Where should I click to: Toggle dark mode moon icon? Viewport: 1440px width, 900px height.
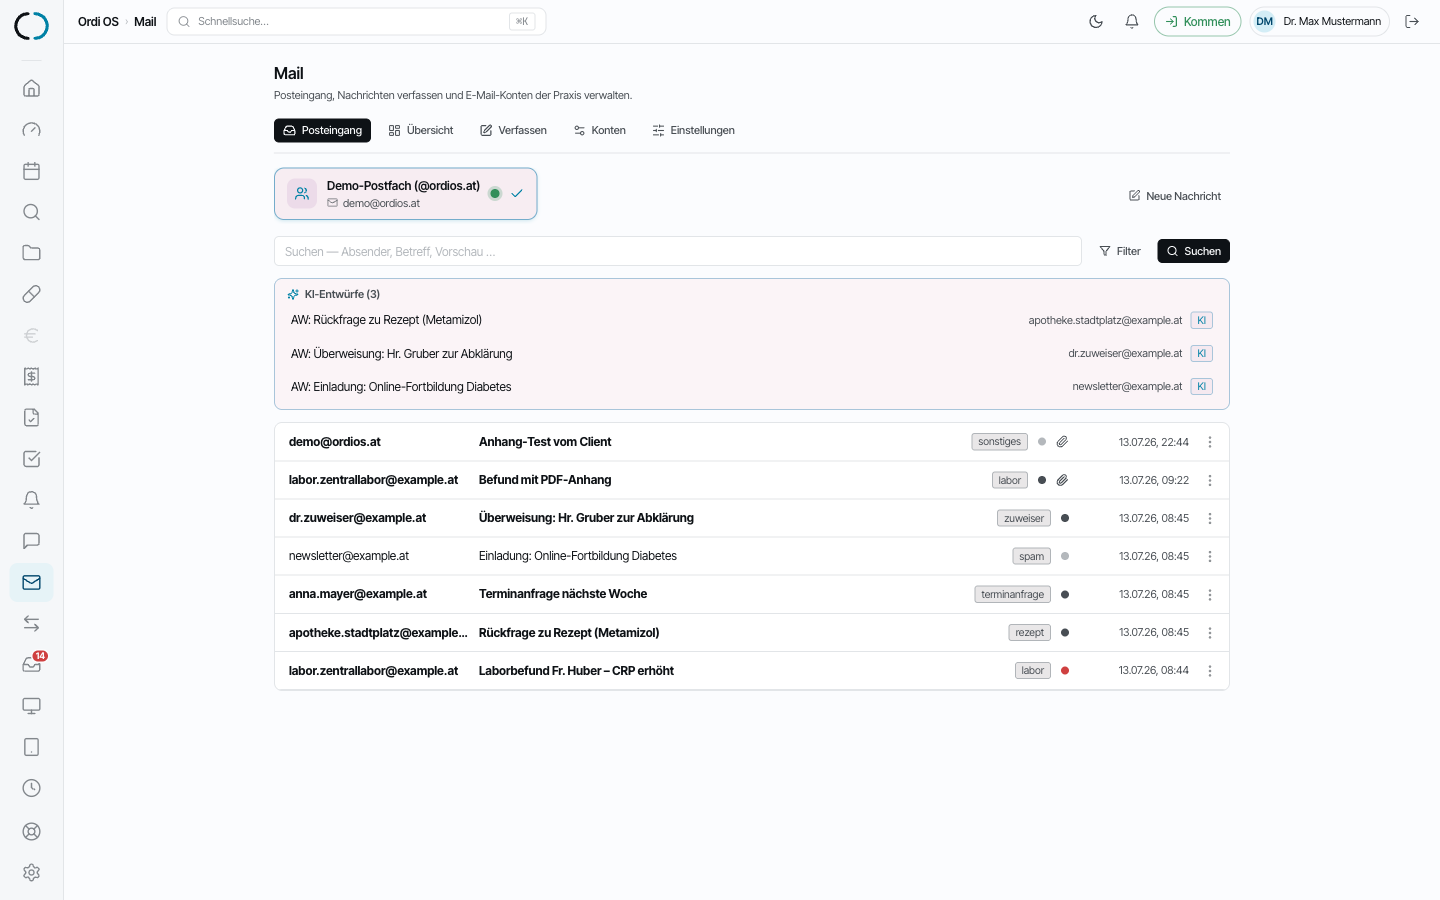(x=1096, y=21)
